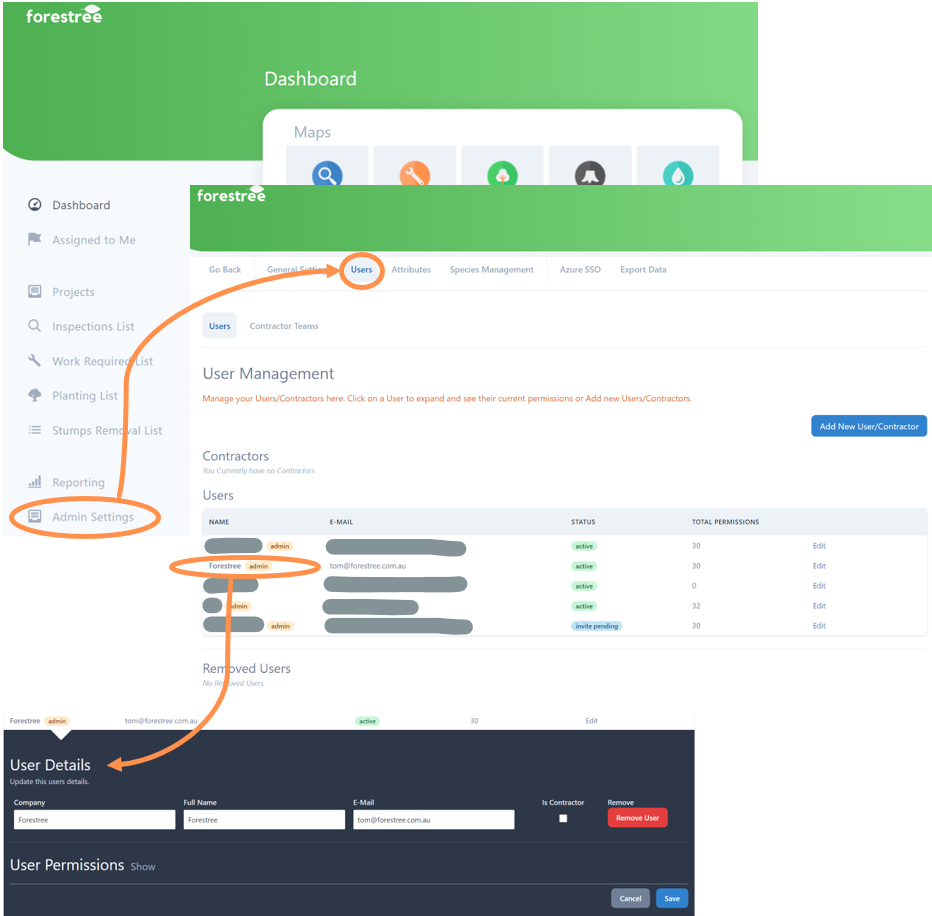
Task: Click the teal water drop map icon
Action: (x=676, y=172)
